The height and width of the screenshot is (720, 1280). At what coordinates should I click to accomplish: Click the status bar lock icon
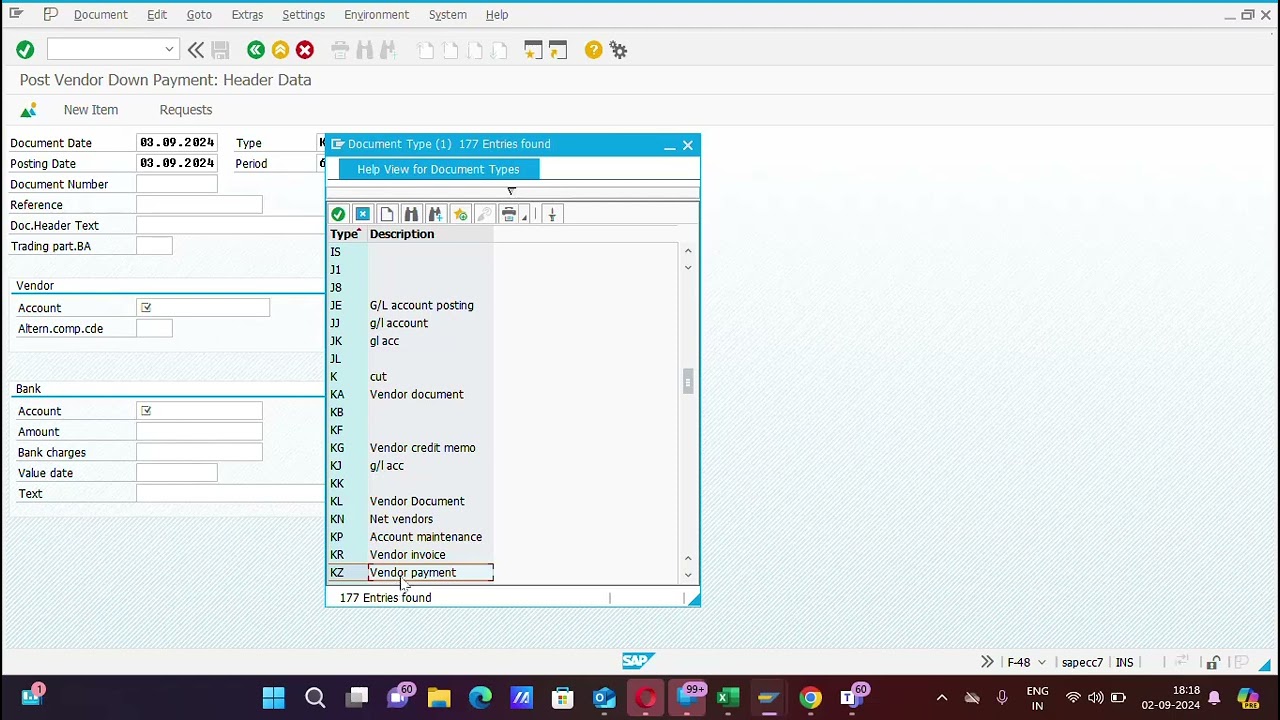point(1213,662)
